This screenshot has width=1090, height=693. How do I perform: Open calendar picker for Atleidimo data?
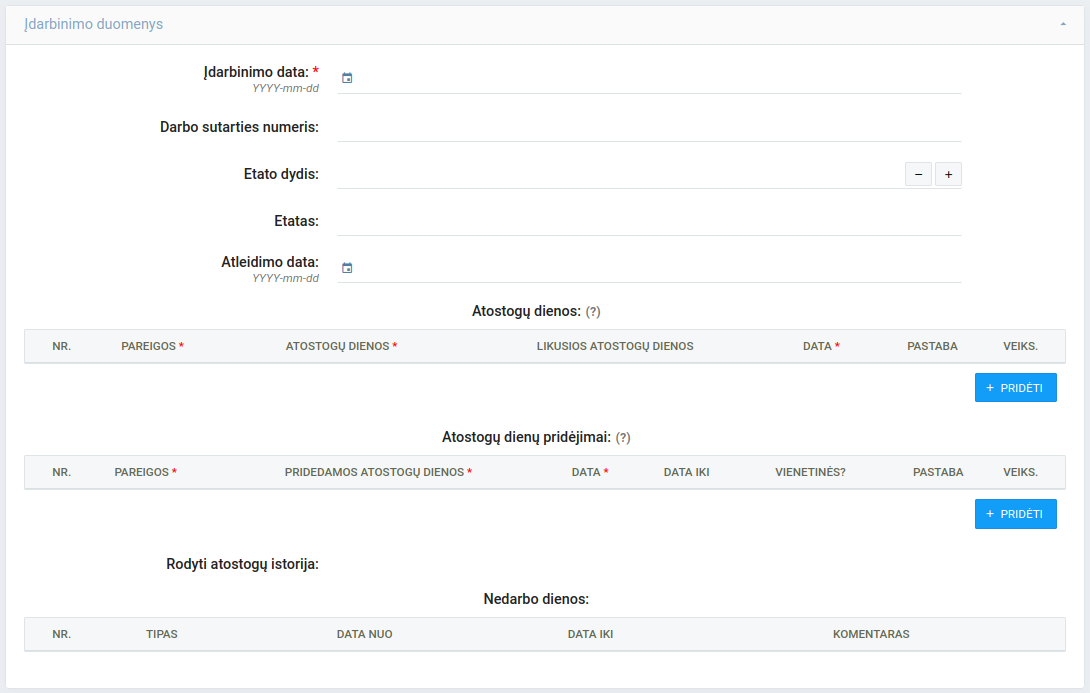coord(347,268)
